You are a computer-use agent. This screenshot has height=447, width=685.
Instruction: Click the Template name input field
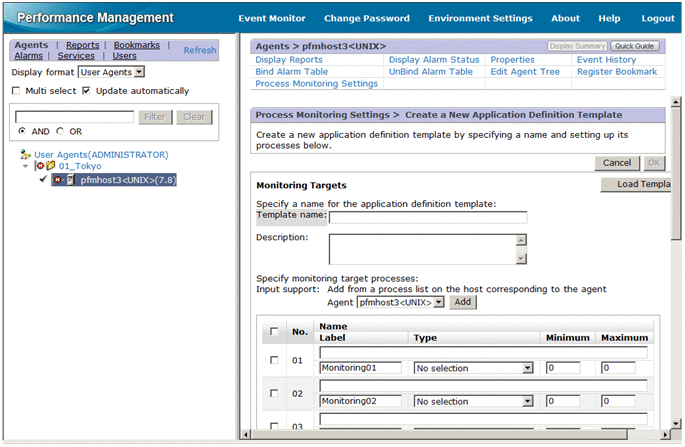(427, 216)
